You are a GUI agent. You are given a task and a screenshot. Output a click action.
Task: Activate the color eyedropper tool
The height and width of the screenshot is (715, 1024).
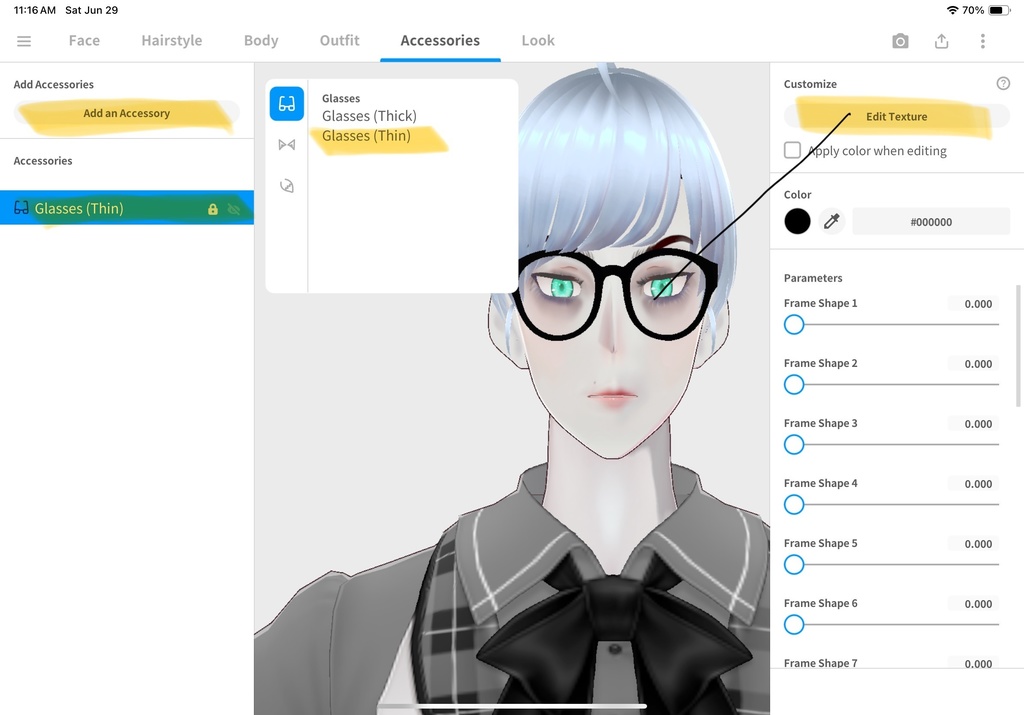click(831, 221)
